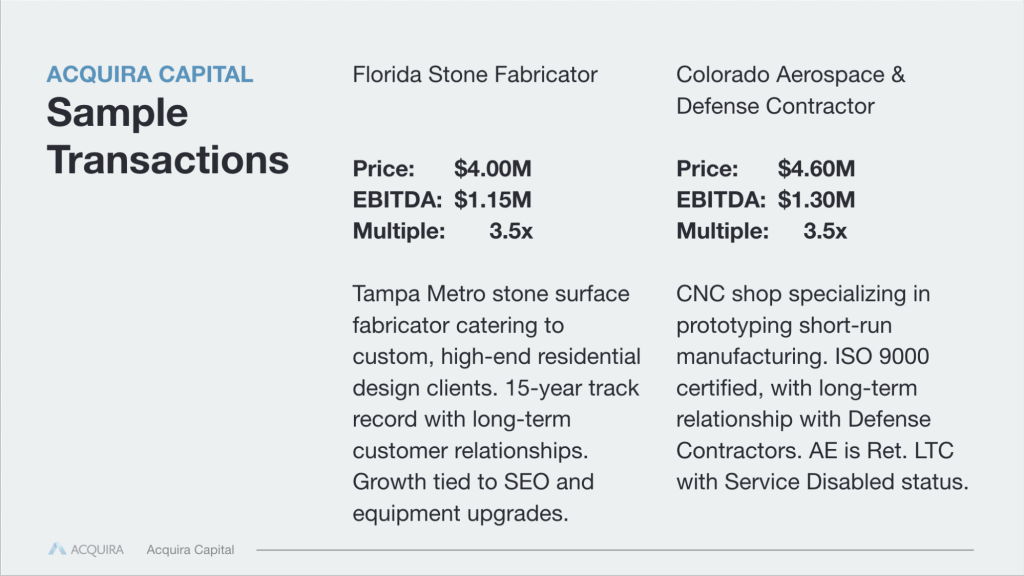This screenshot has height=576, width=1024.
Task: Click the Colorado 3.5x multiple value
Action: click(x=825, y=231)
